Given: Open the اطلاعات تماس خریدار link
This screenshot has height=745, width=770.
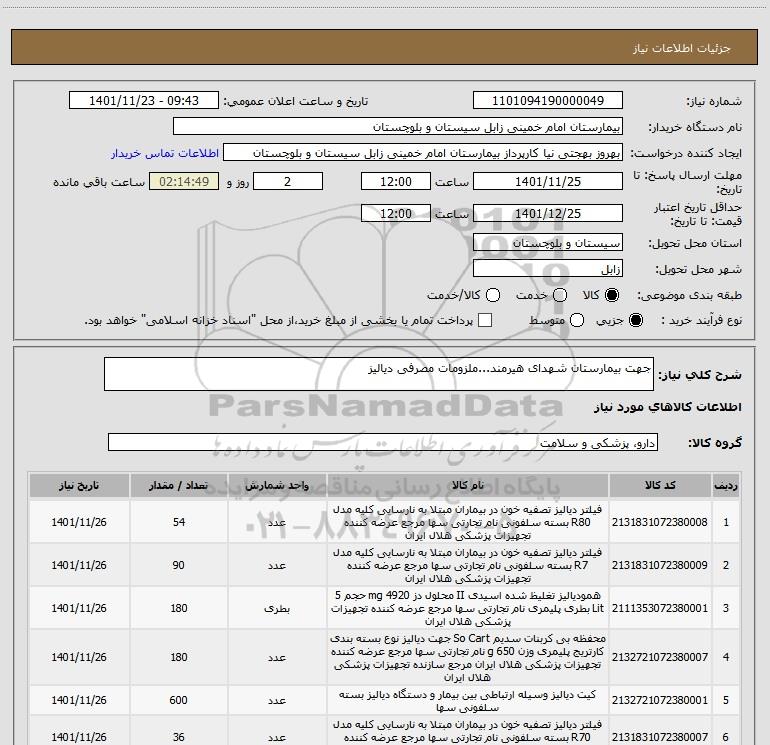Looking at the screenshot, I should 165,153.
